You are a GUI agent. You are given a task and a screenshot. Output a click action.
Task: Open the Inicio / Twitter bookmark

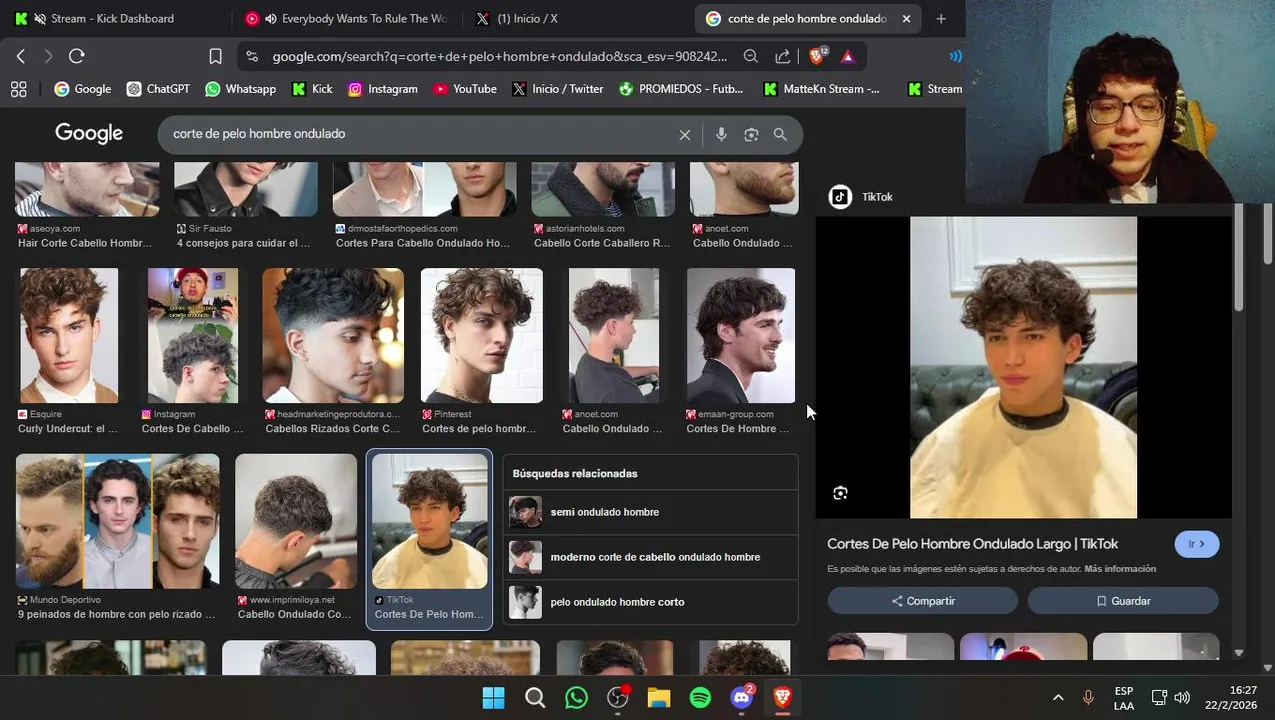(x=558, y=89)
